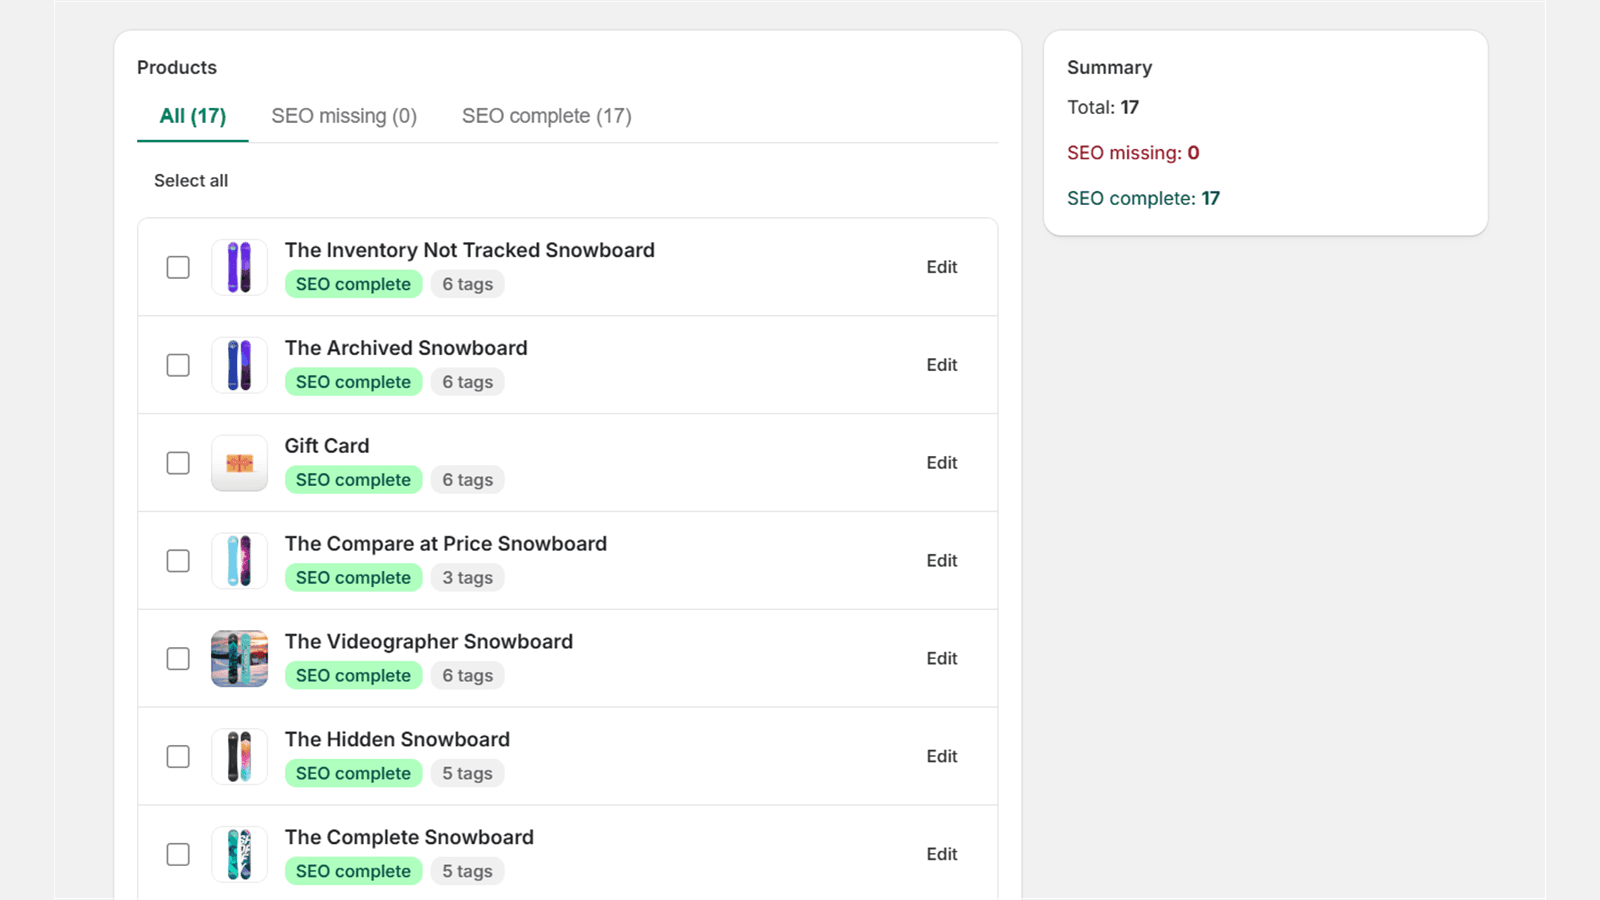Image resolution: width=1600 pixels, height=900 pixels.
Task: Click the 6 tags badge on Videographer Snowboard
Action: (x=468, y=676)
